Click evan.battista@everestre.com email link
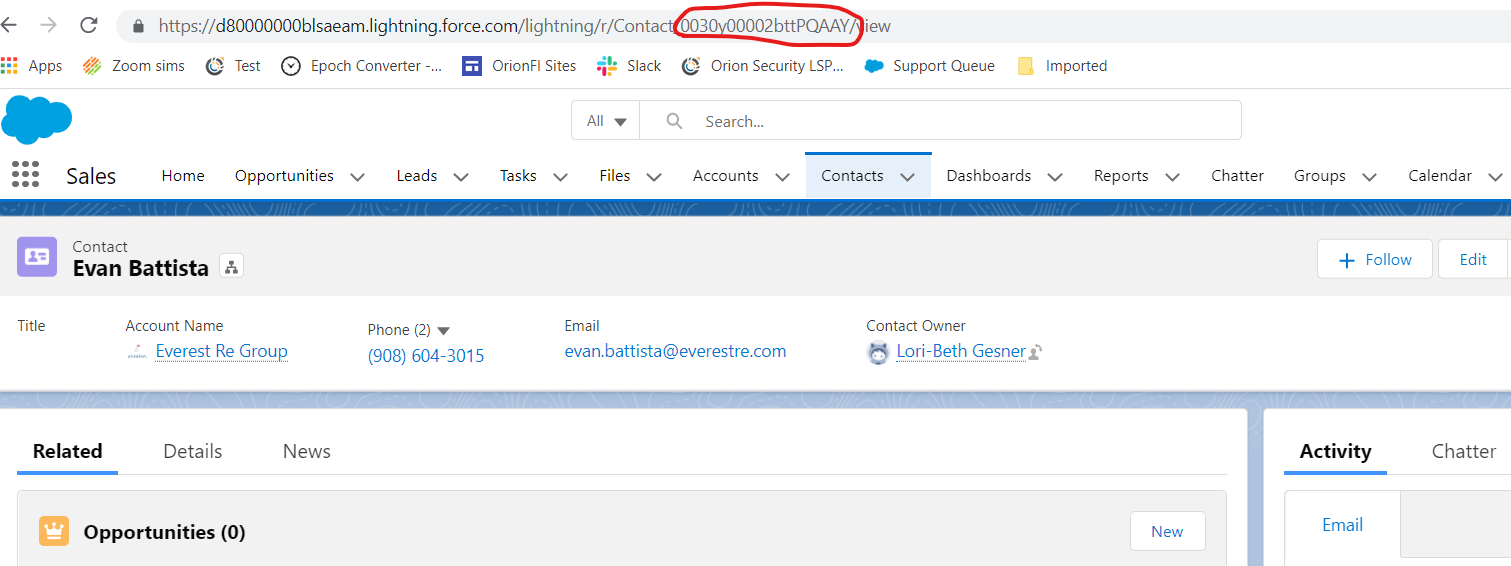1511x566 pixels. pos(675,351)
